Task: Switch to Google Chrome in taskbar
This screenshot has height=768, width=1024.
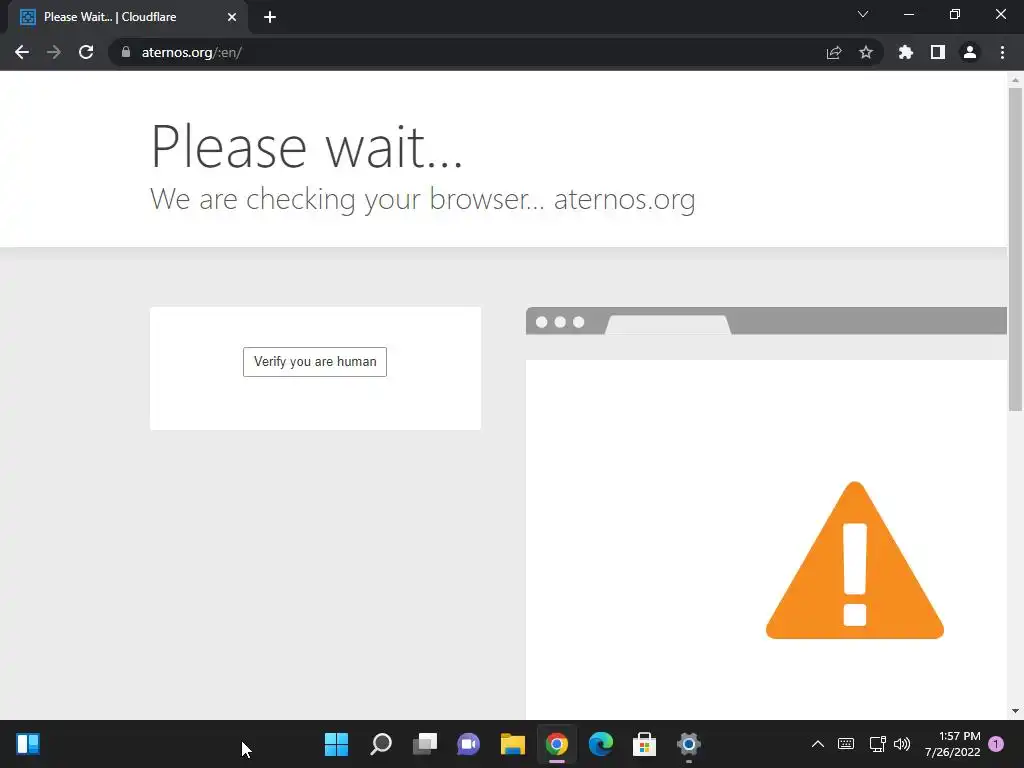Action: pos(556,744)
